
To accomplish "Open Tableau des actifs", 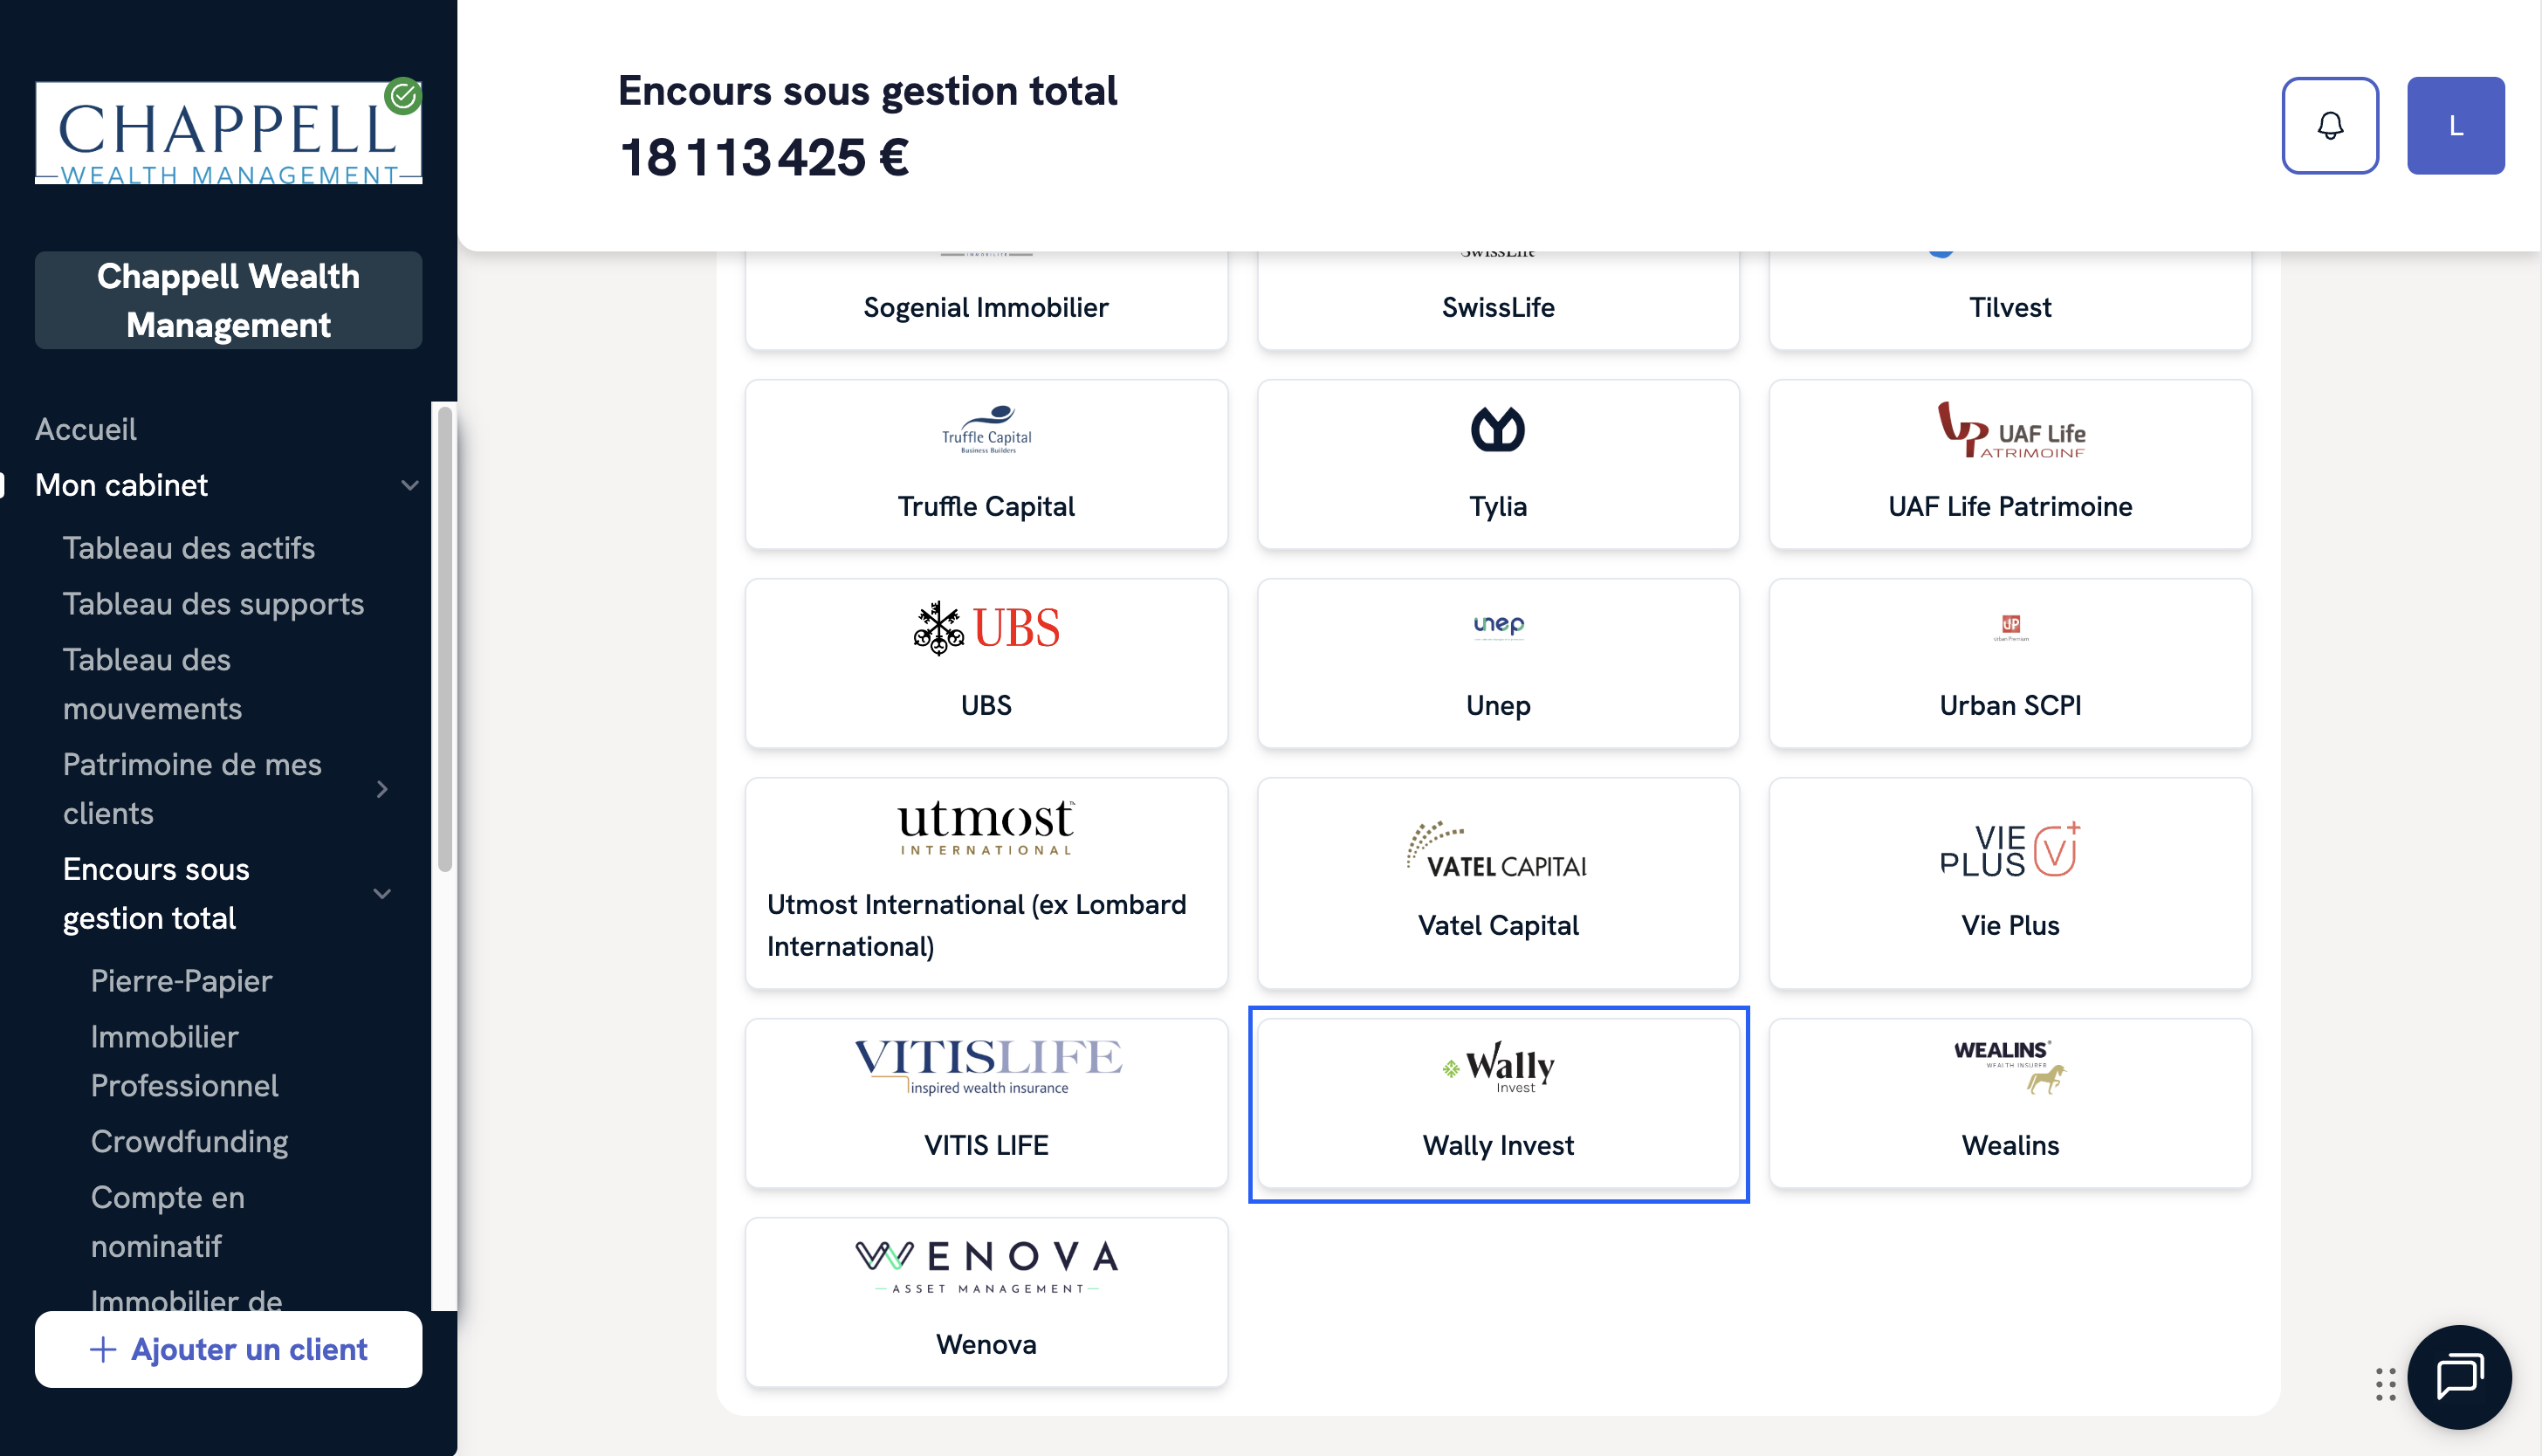I will coord(188,548).
